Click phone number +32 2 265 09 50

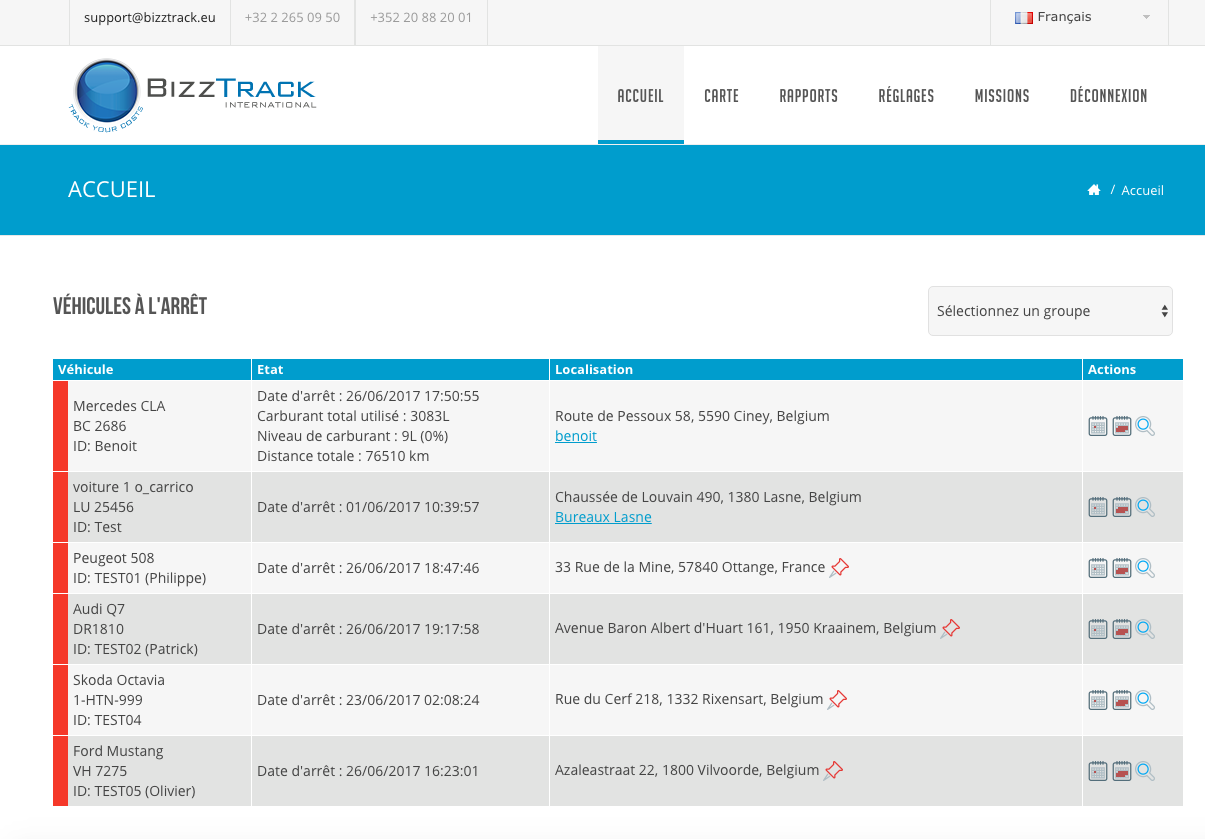[292, 18]
